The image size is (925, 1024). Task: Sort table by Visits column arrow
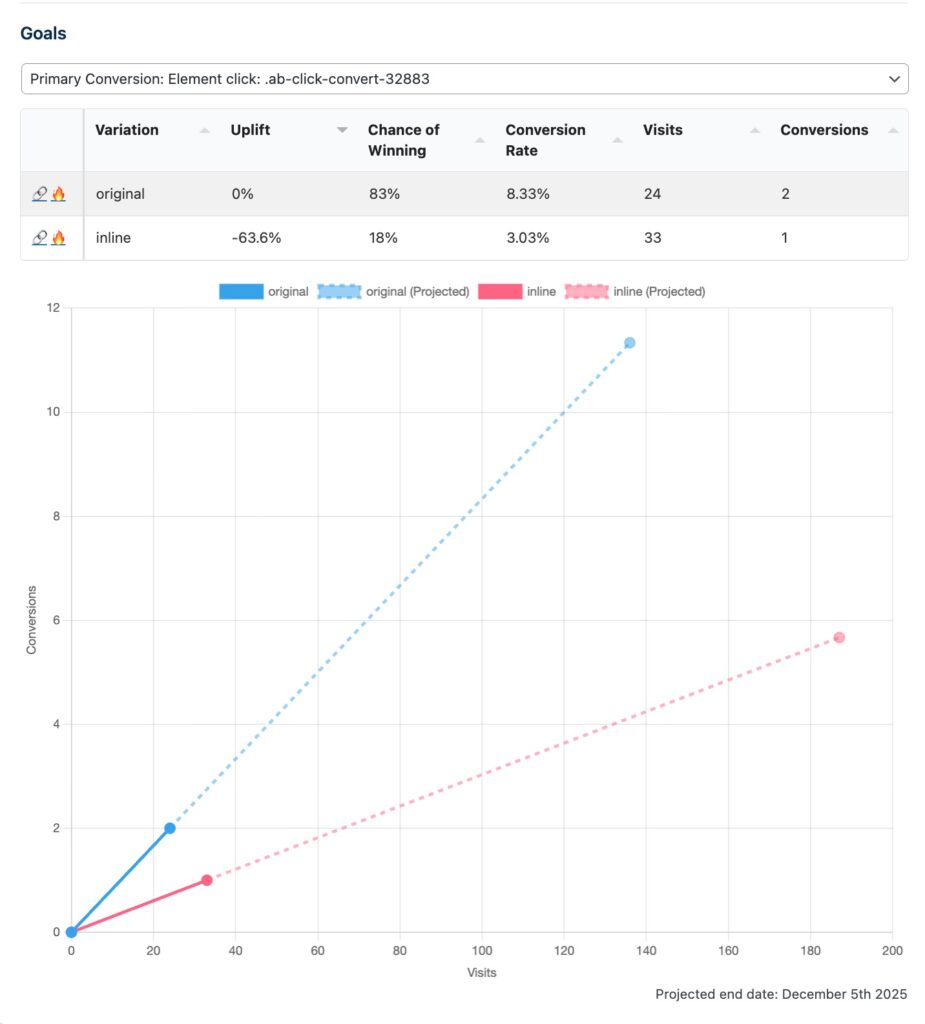(755, 131)
